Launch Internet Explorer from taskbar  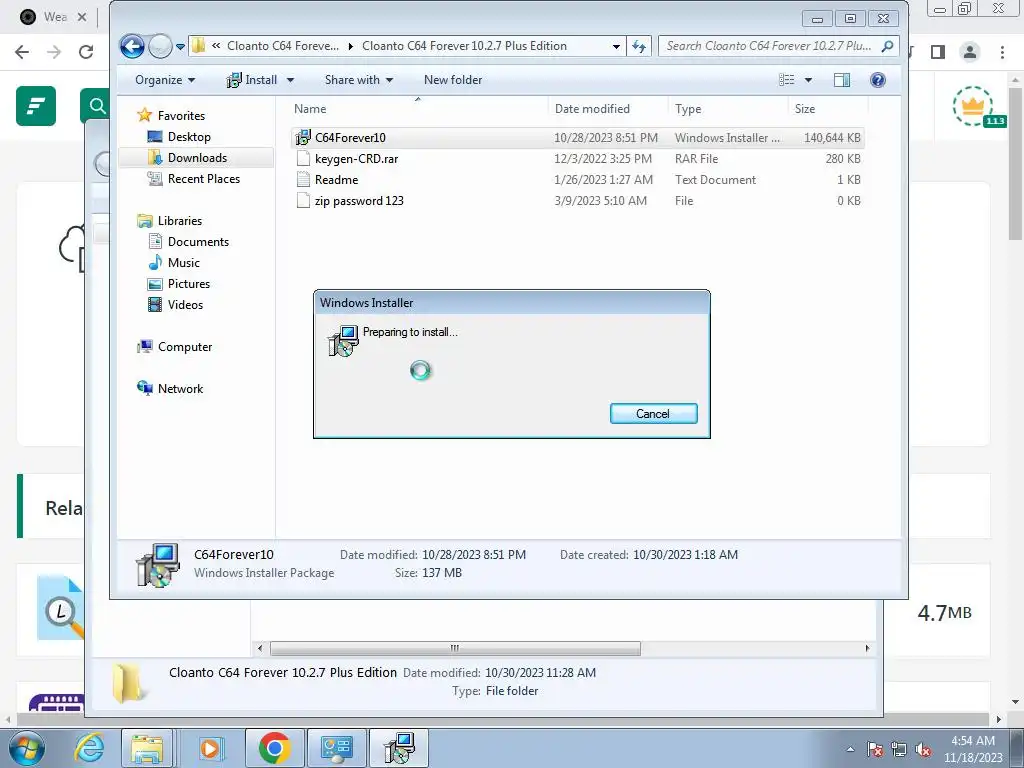click(89, 748)
